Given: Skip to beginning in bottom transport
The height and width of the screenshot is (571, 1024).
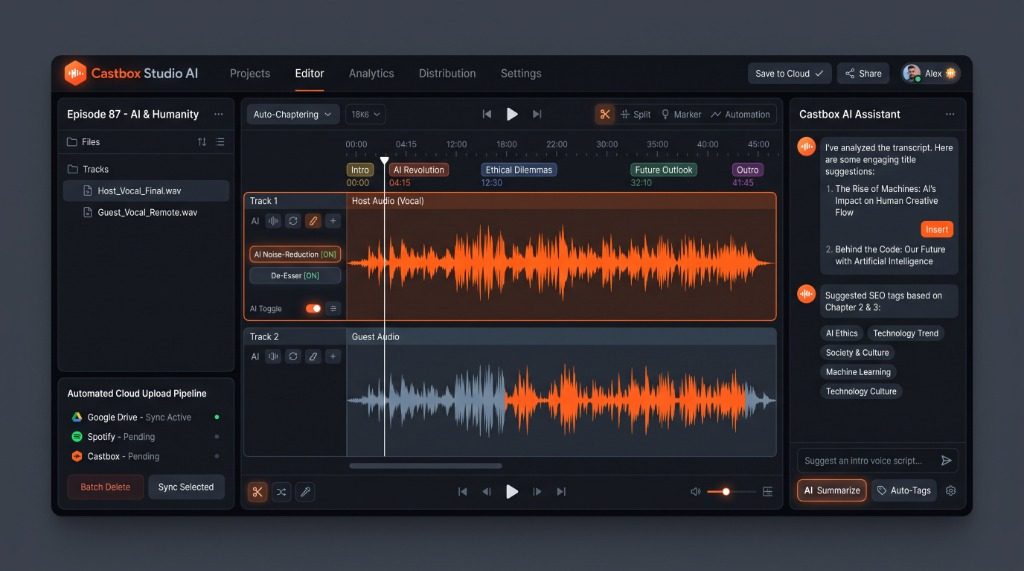Looking at the screenshot, I should (x=462, y=492).
